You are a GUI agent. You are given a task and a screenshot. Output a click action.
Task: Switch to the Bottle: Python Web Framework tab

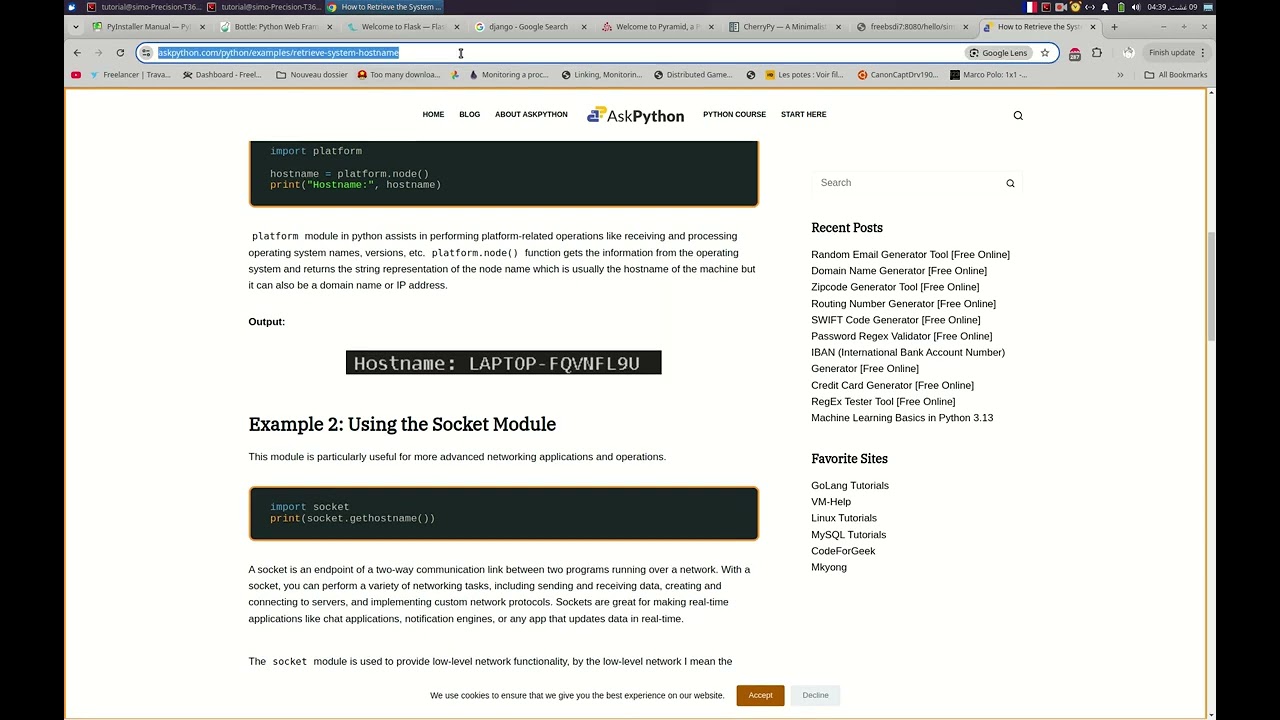(x=276, y=27)
